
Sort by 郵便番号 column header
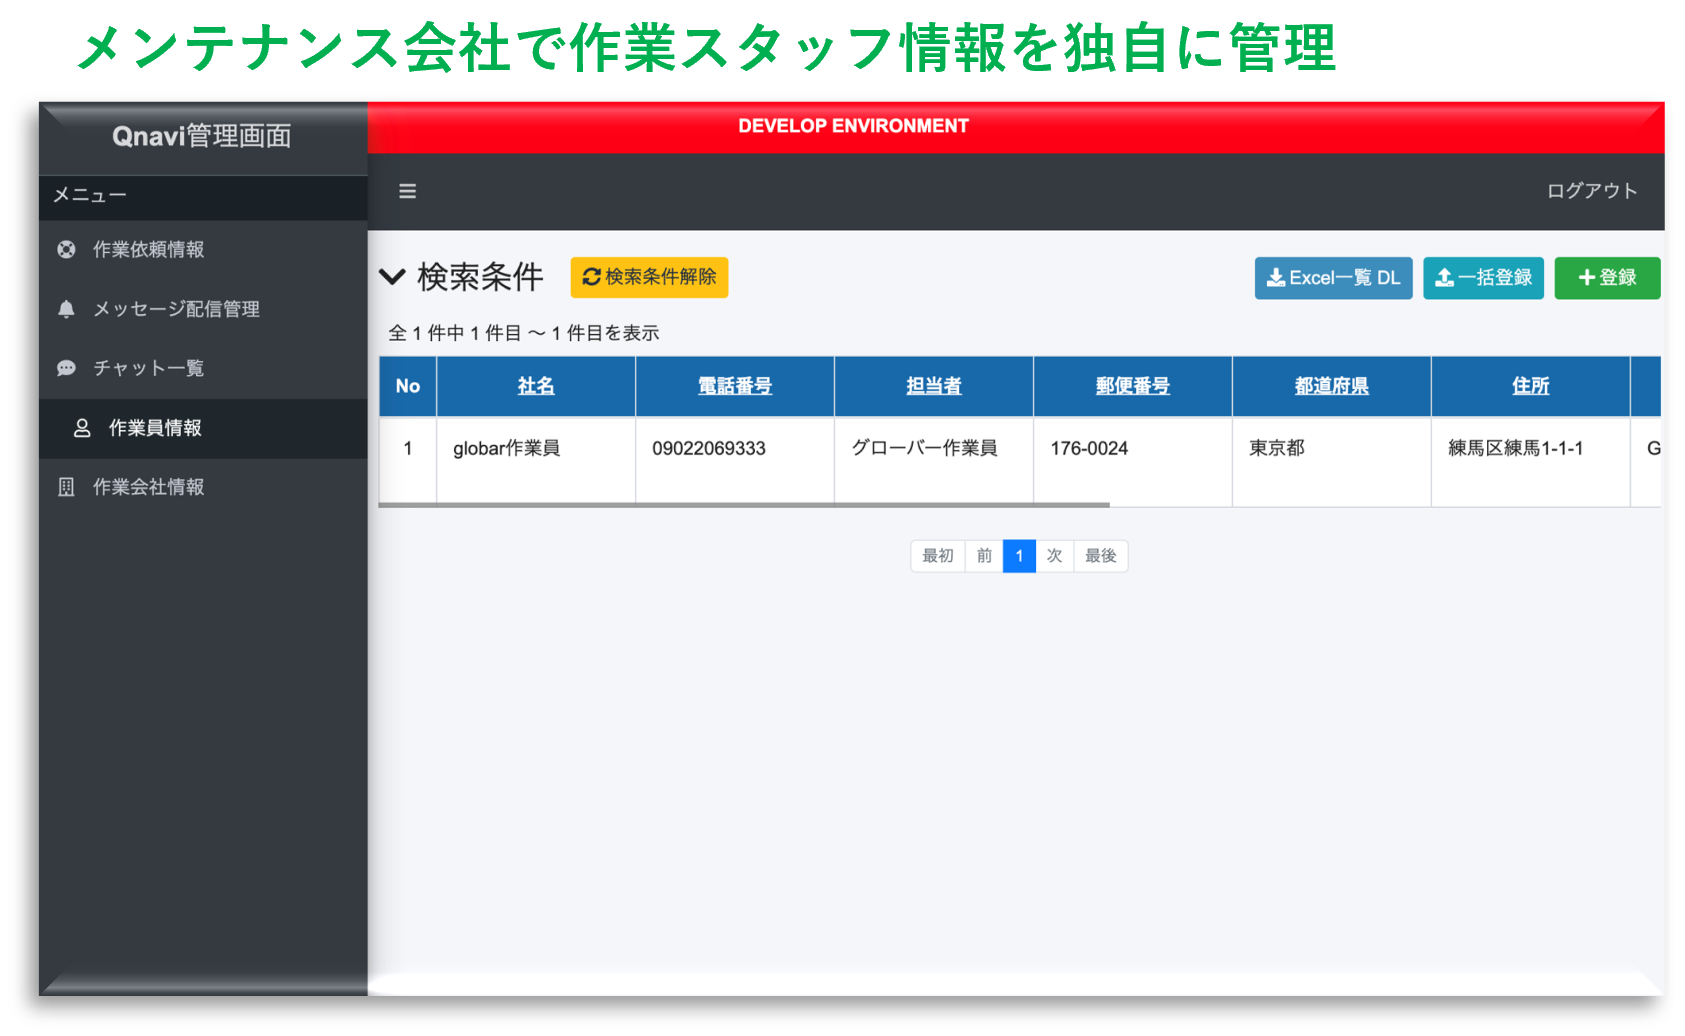click(1133, 386)
